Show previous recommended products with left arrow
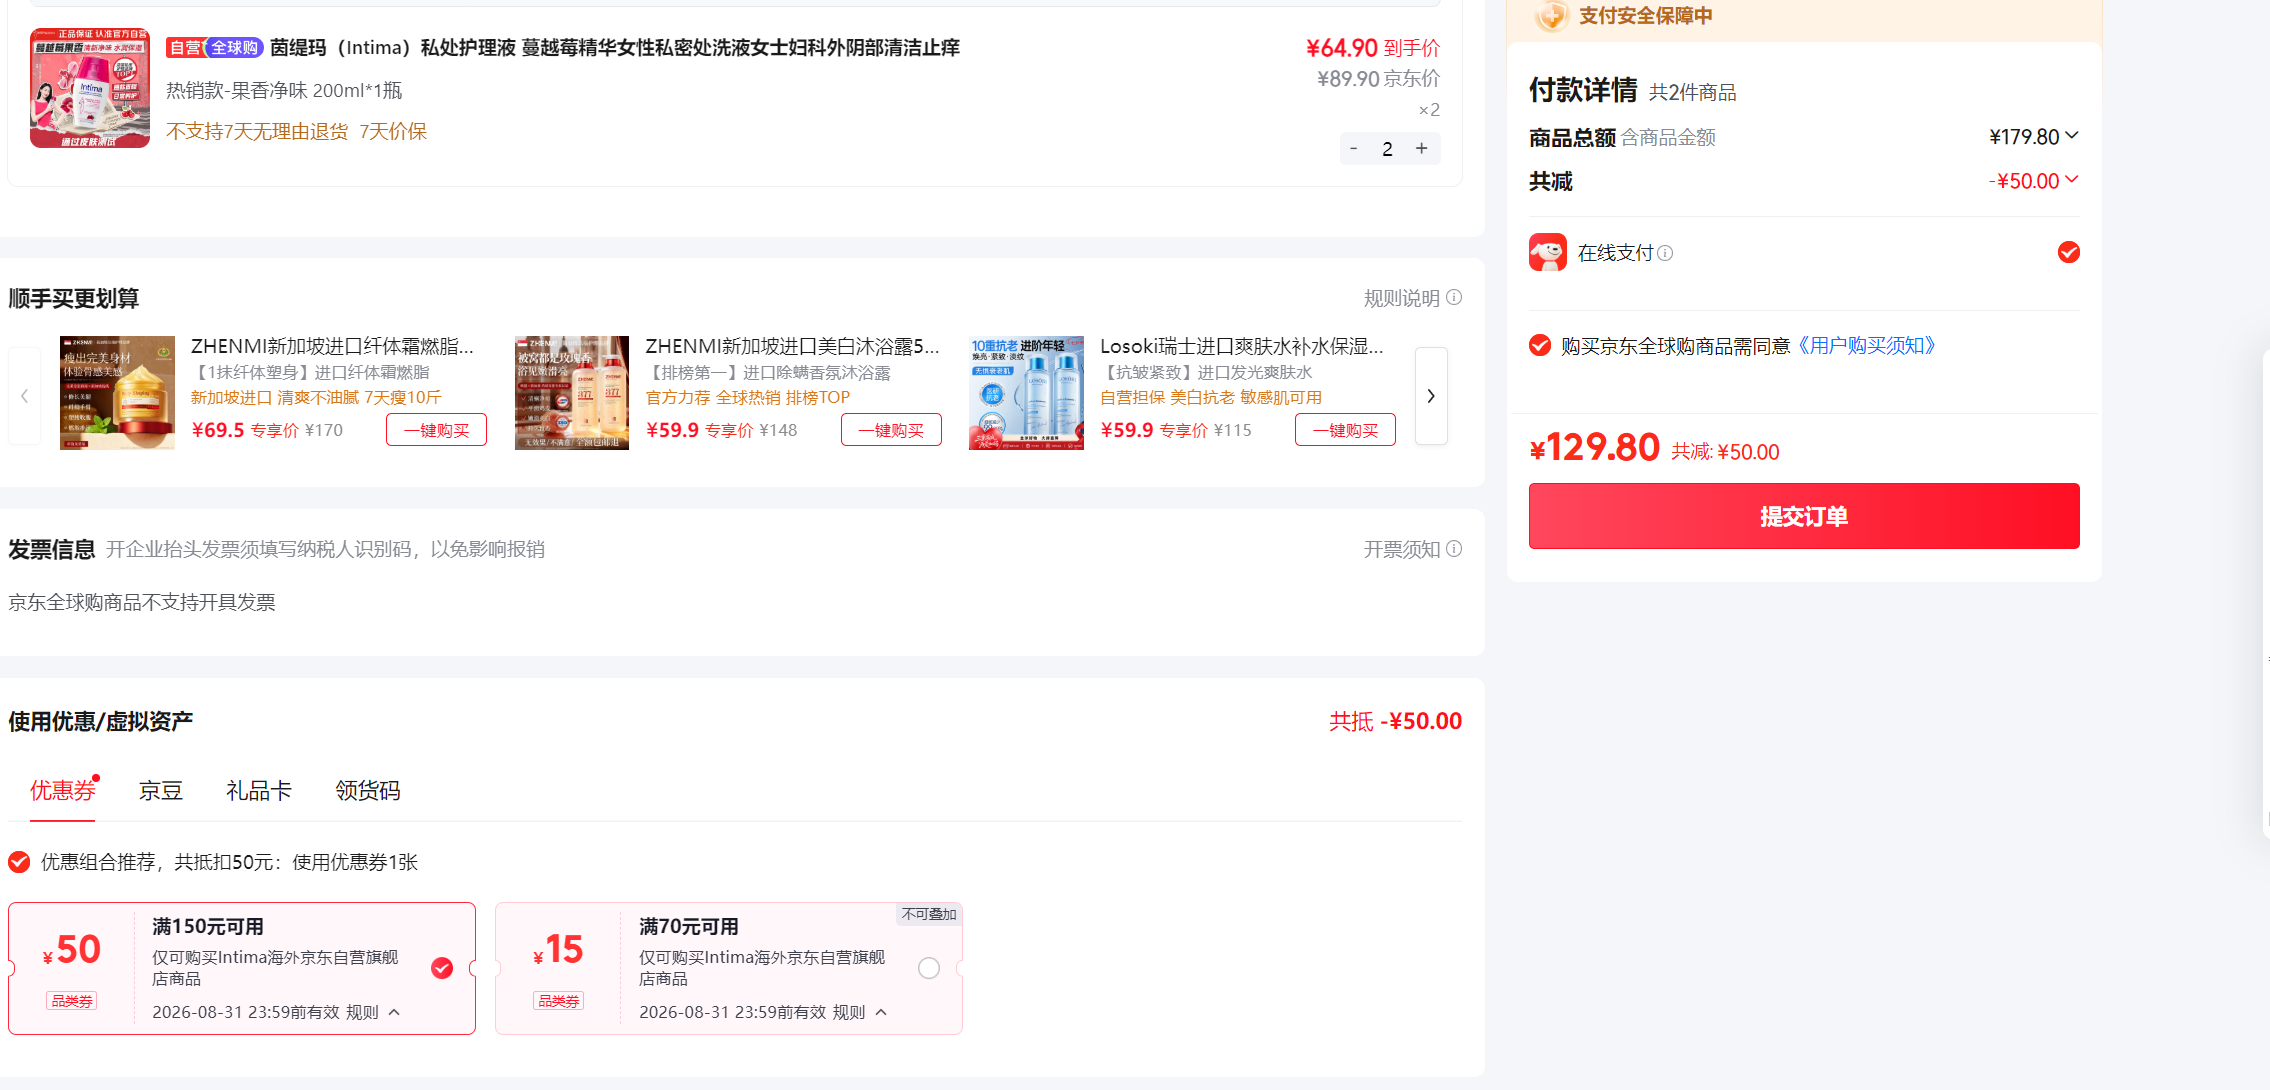 point(24,396)
